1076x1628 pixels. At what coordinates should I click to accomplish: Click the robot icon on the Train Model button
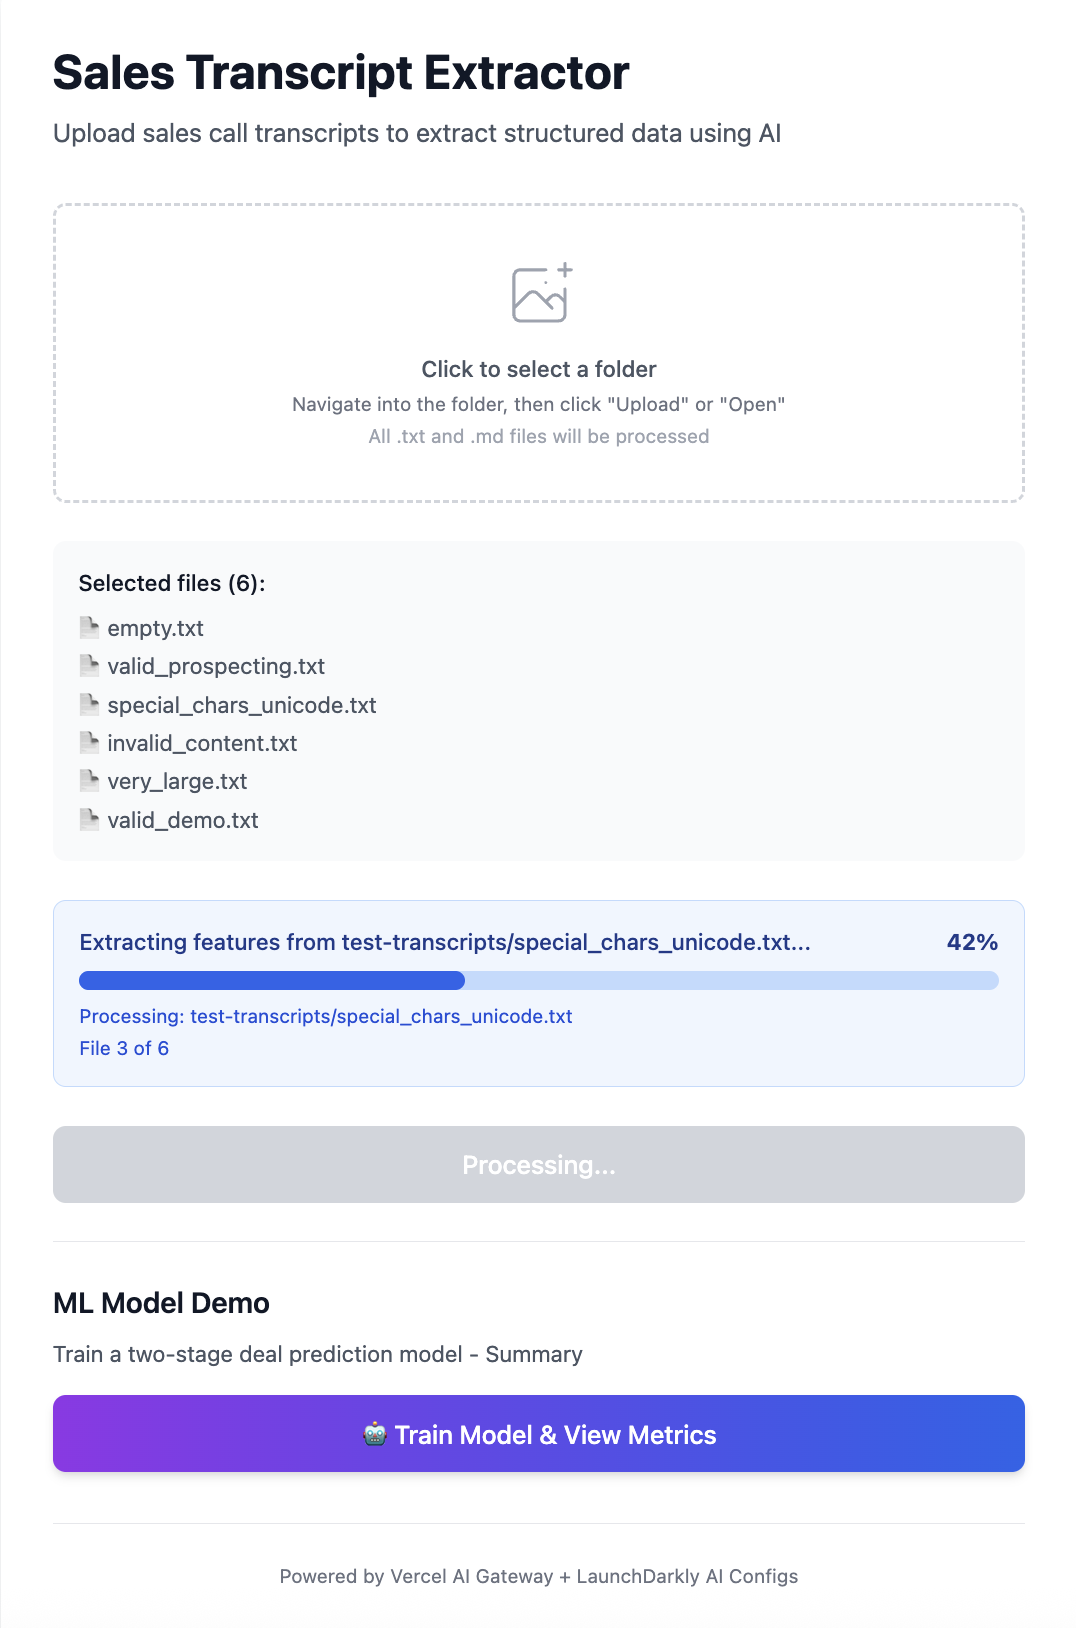point(376,1434)
